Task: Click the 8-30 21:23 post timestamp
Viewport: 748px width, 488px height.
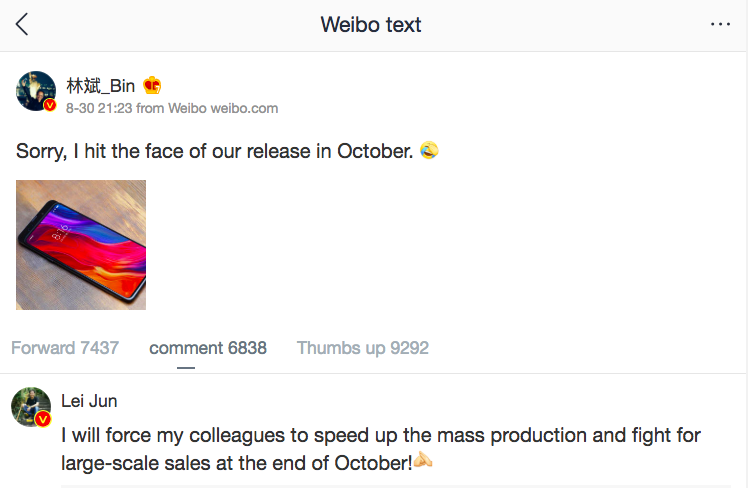Action: [98, 108]
